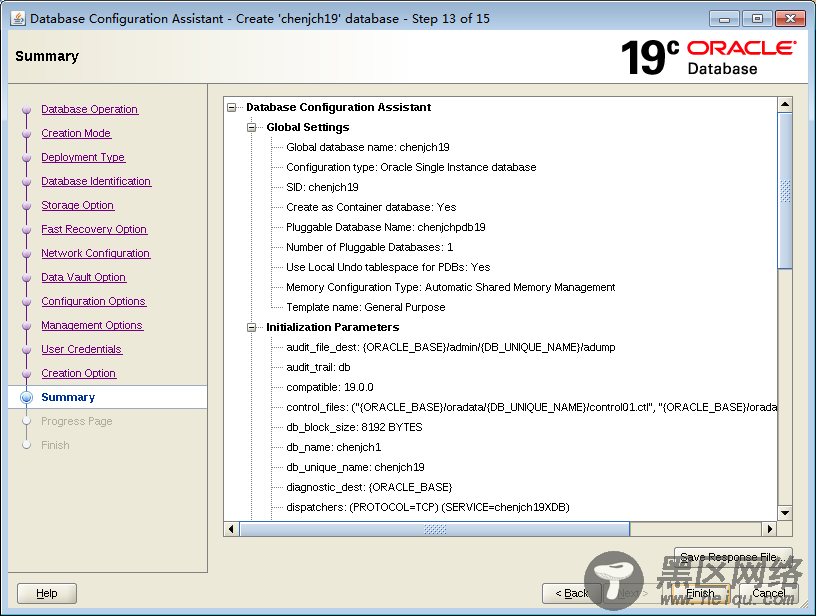
Task: Collapse the Initialization Parameters node
Action: [252, 327]
